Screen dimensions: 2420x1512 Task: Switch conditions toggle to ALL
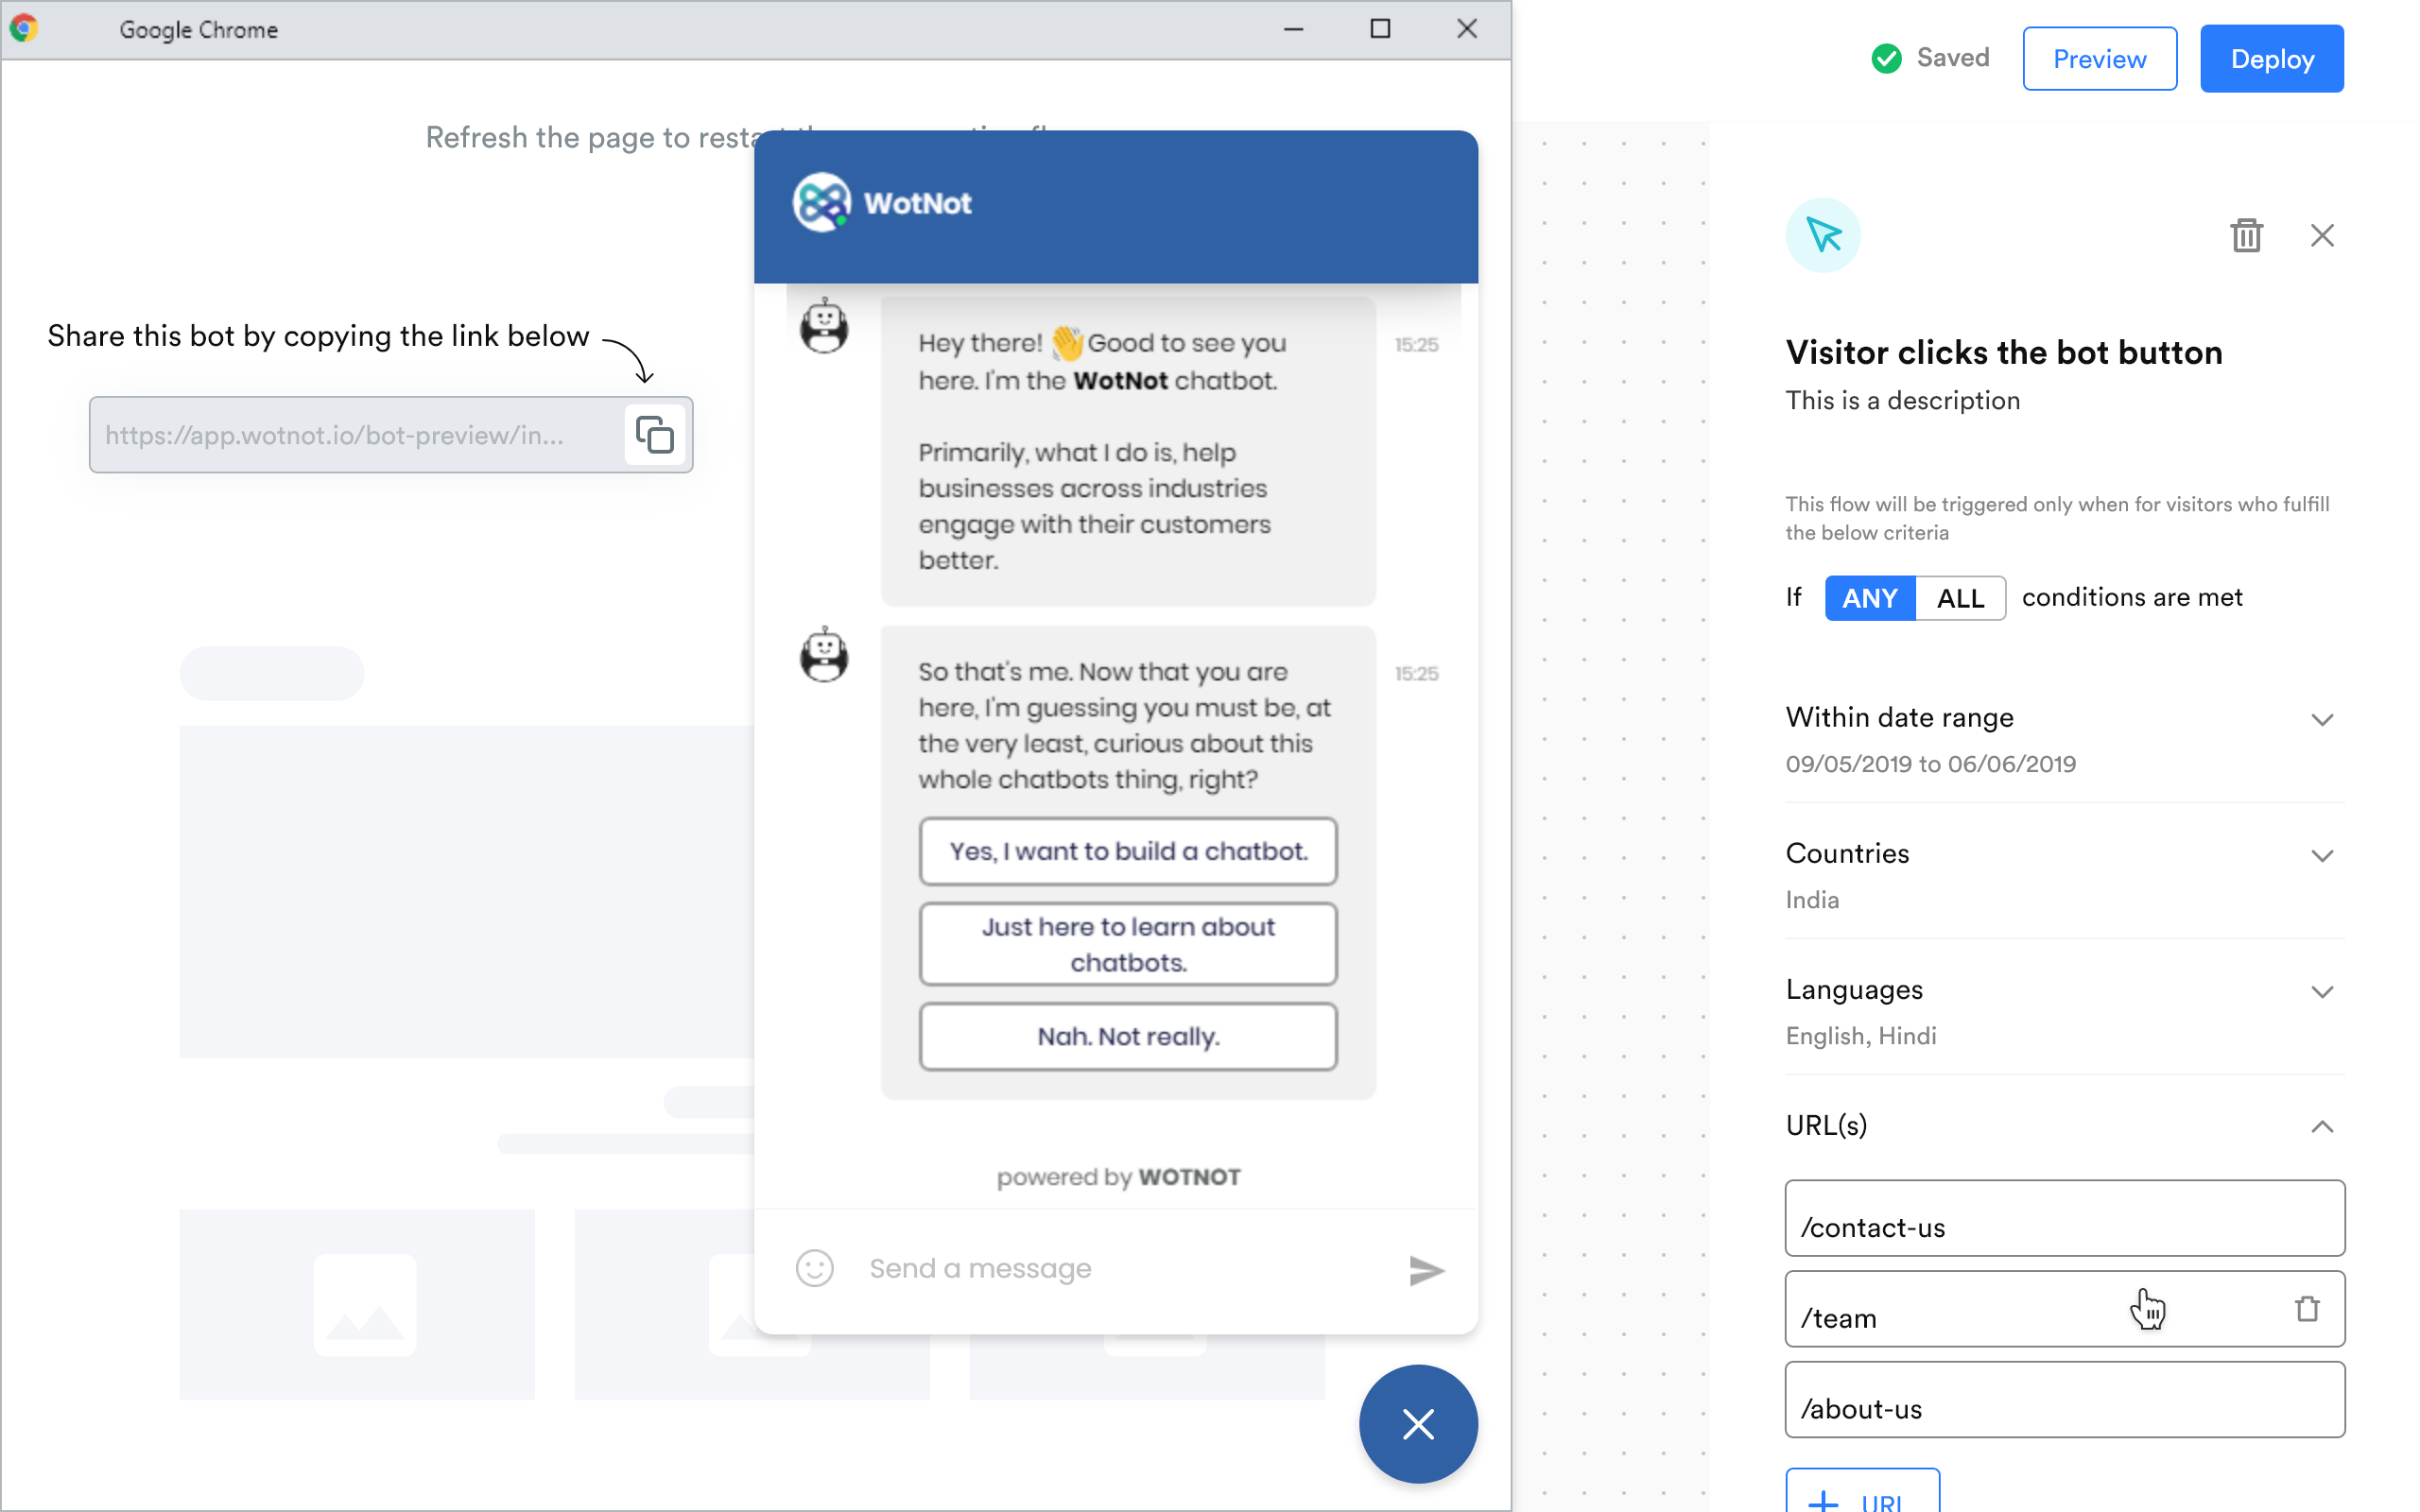[1960, 598]
